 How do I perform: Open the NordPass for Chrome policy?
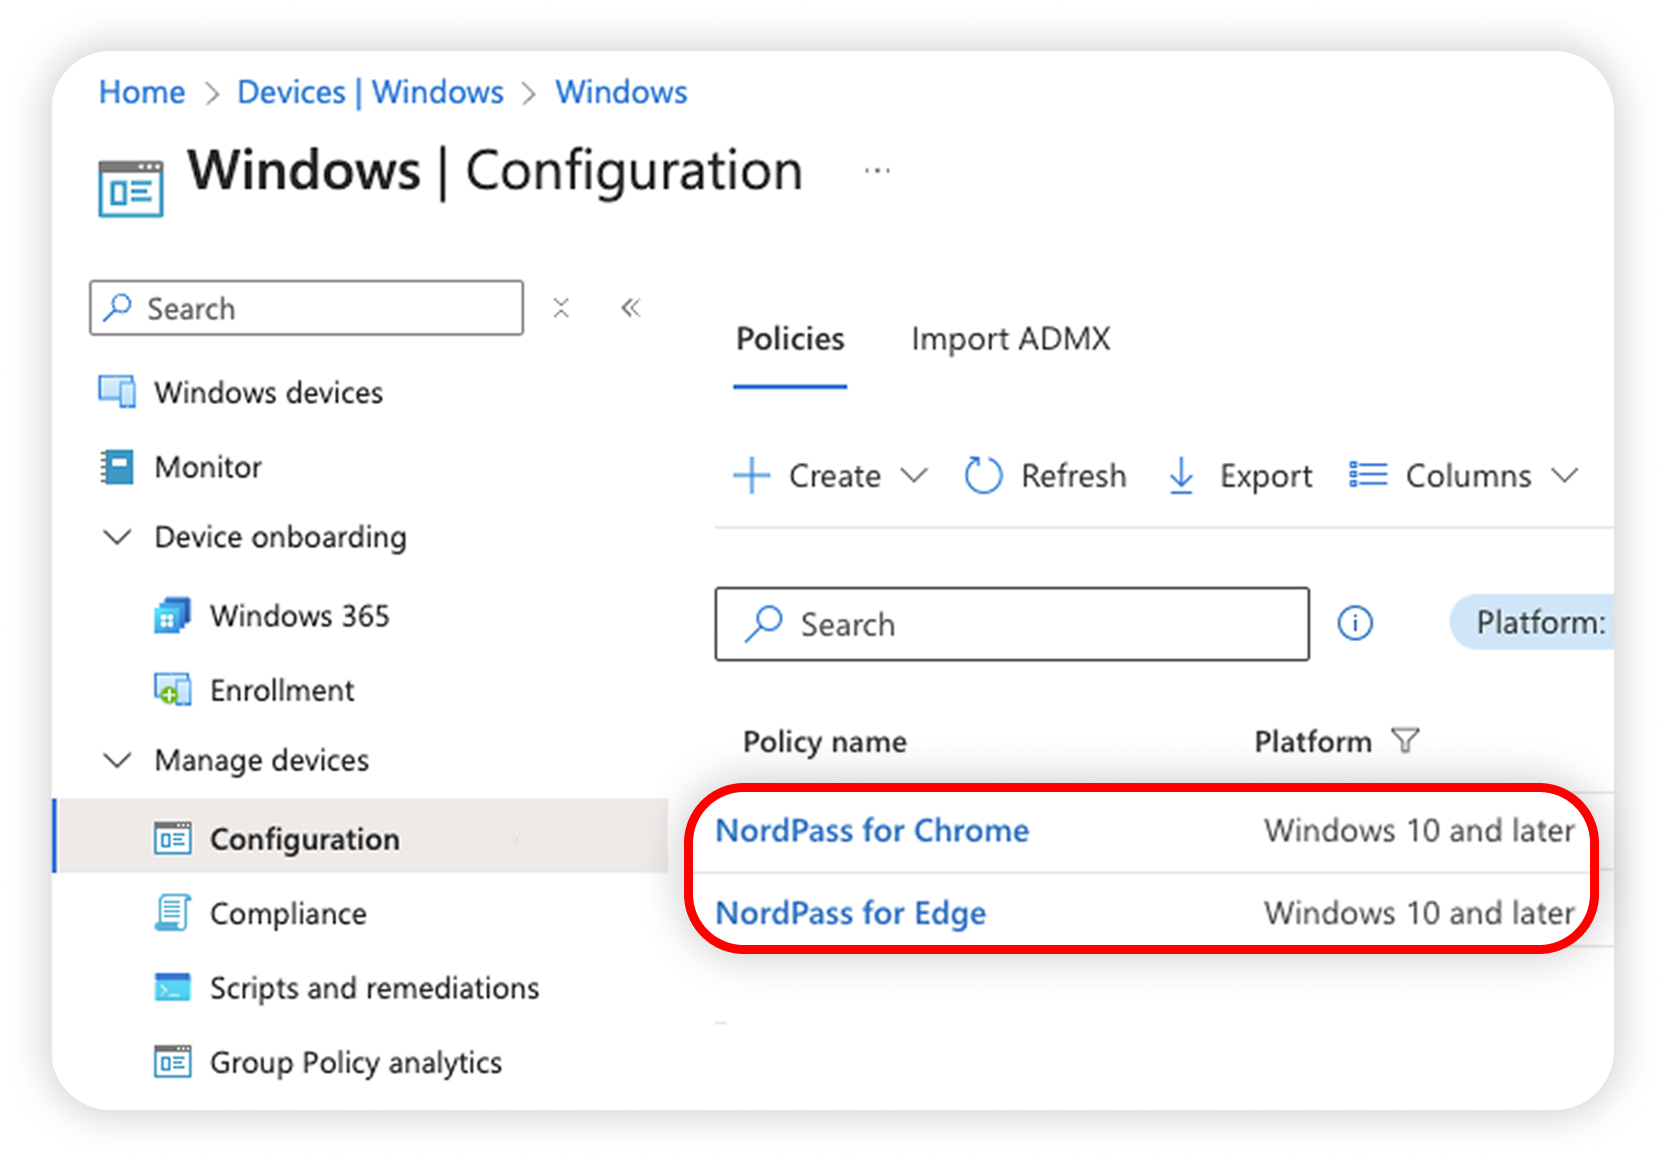pyautogui.click(x=872, y=830)
